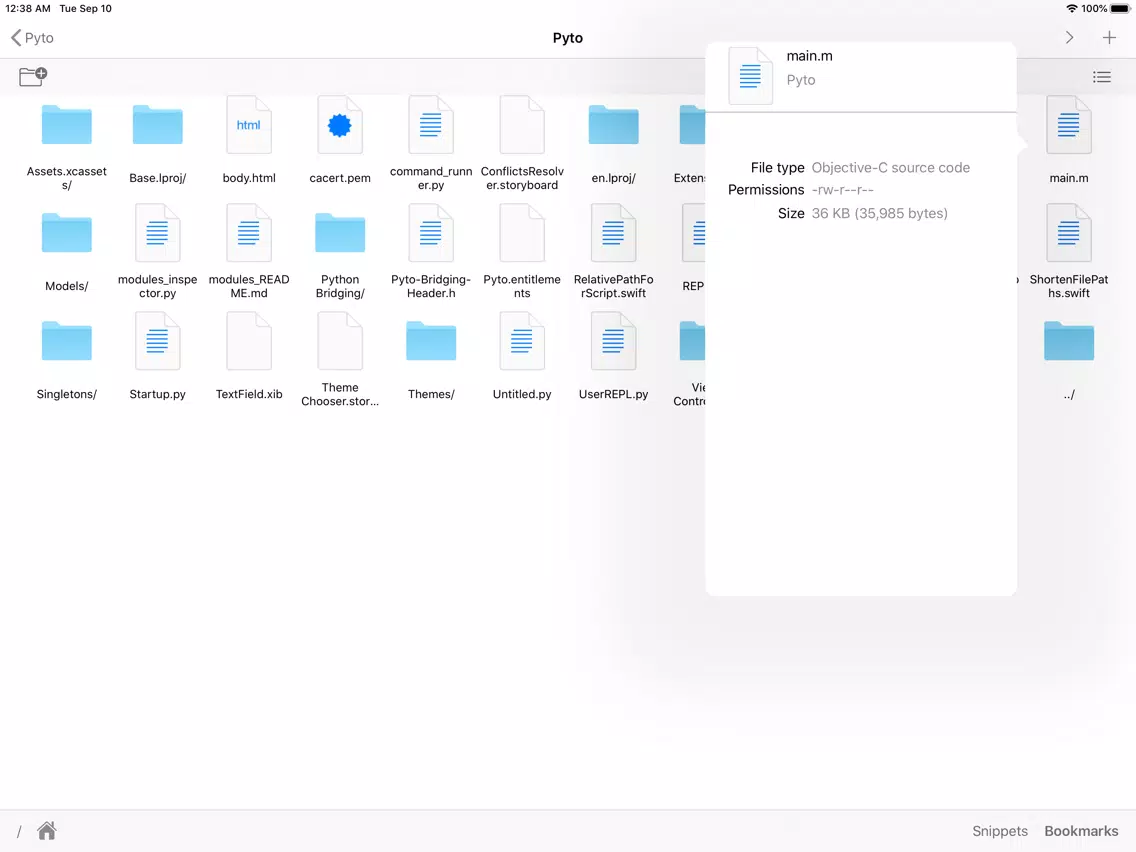Open the Pyto-Bridging-Header.h file

coord(431,233)
